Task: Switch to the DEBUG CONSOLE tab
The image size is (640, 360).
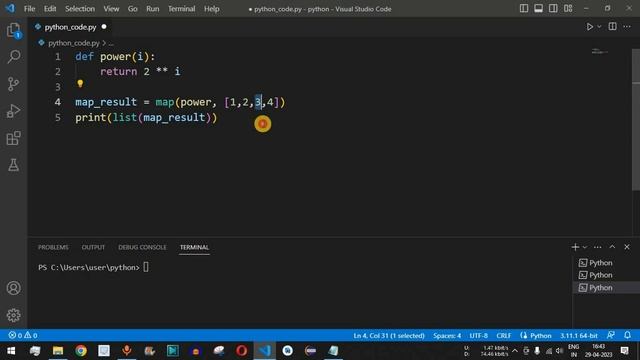Action: point(142,247)
